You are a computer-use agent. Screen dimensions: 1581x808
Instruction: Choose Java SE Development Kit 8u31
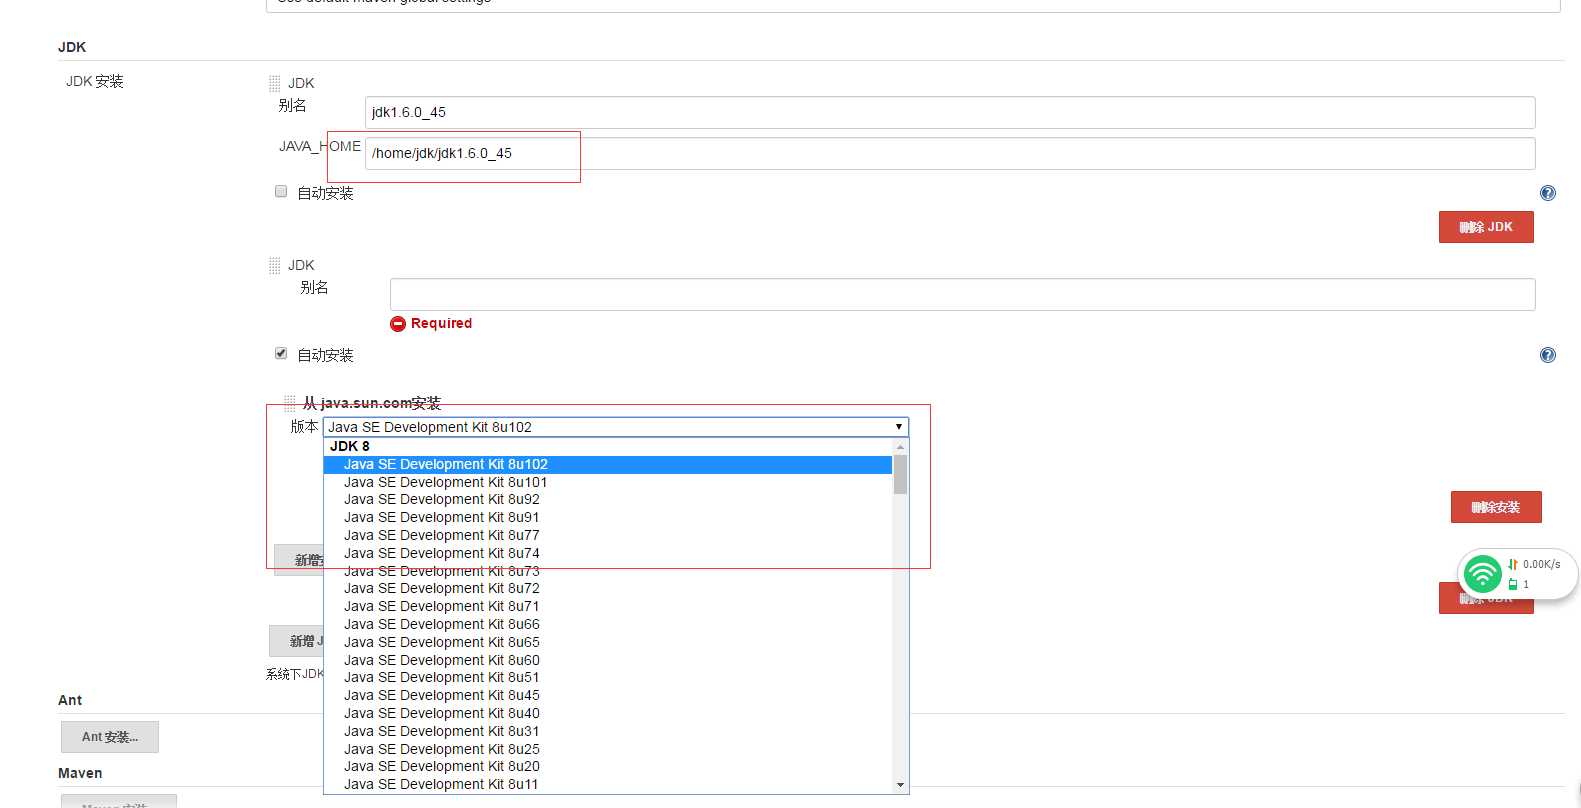coord(608,731)
